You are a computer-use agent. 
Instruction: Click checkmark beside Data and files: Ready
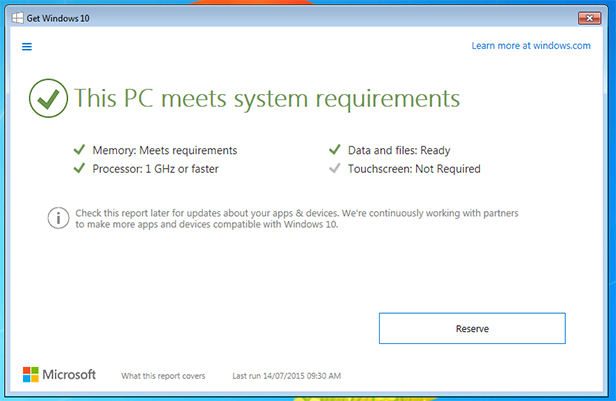tap(335, 150)
